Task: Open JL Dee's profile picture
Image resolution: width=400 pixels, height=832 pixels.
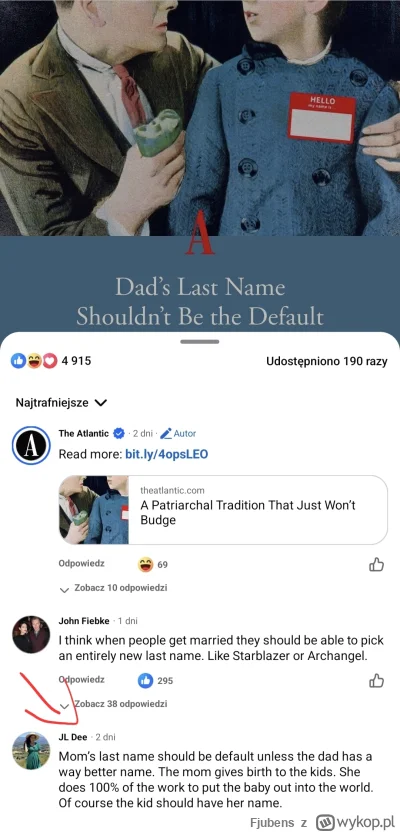Action: (x=31, y=750)
